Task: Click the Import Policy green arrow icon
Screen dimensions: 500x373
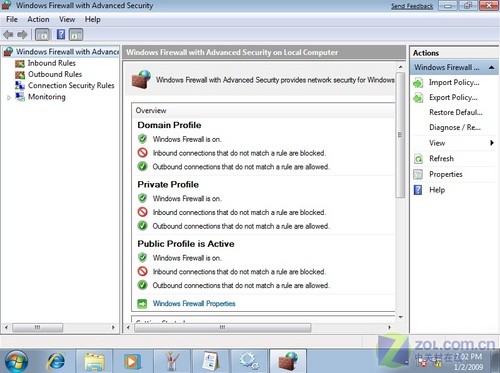Action: pyautogui.click(x=418, y=83)
